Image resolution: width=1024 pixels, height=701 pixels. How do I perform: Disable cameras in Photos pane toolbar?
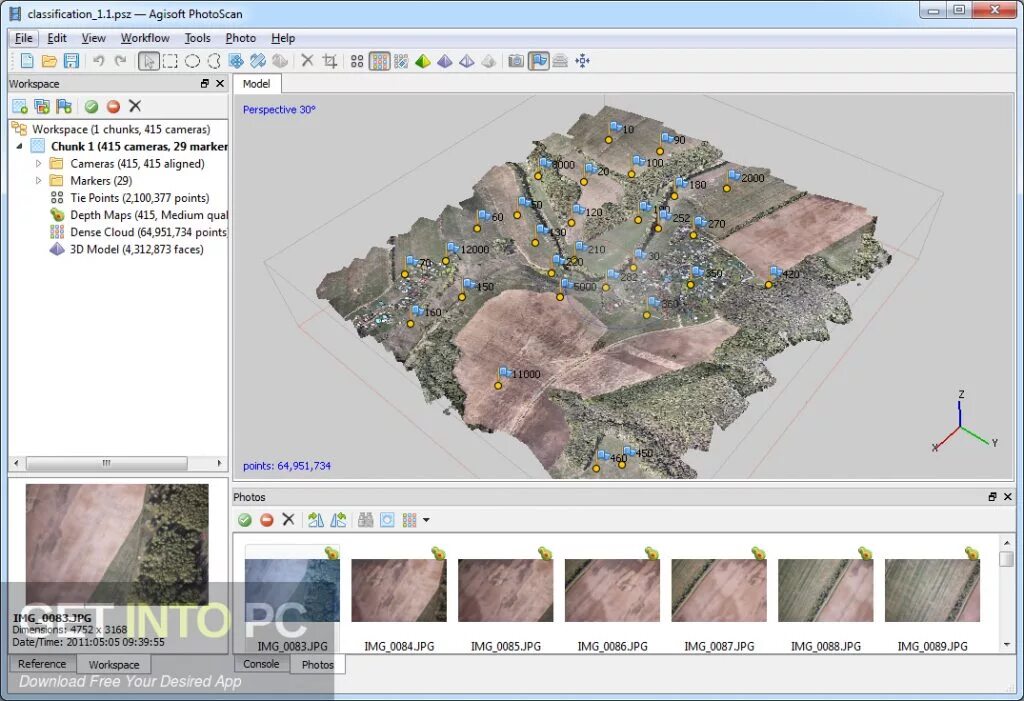pos(266,520)
